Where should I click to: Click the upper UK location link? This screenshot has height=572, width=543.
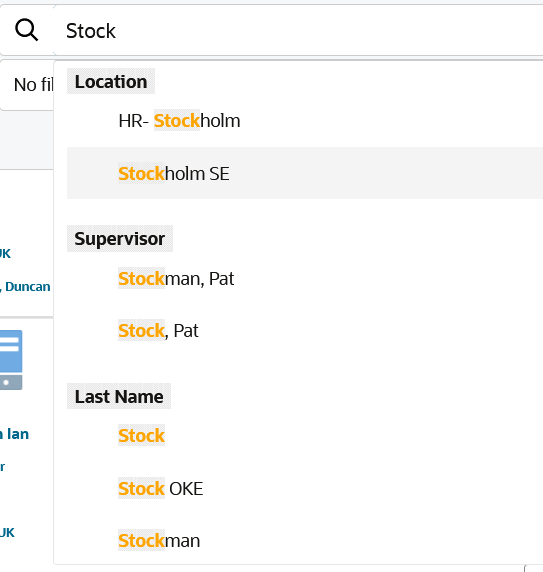5,254
